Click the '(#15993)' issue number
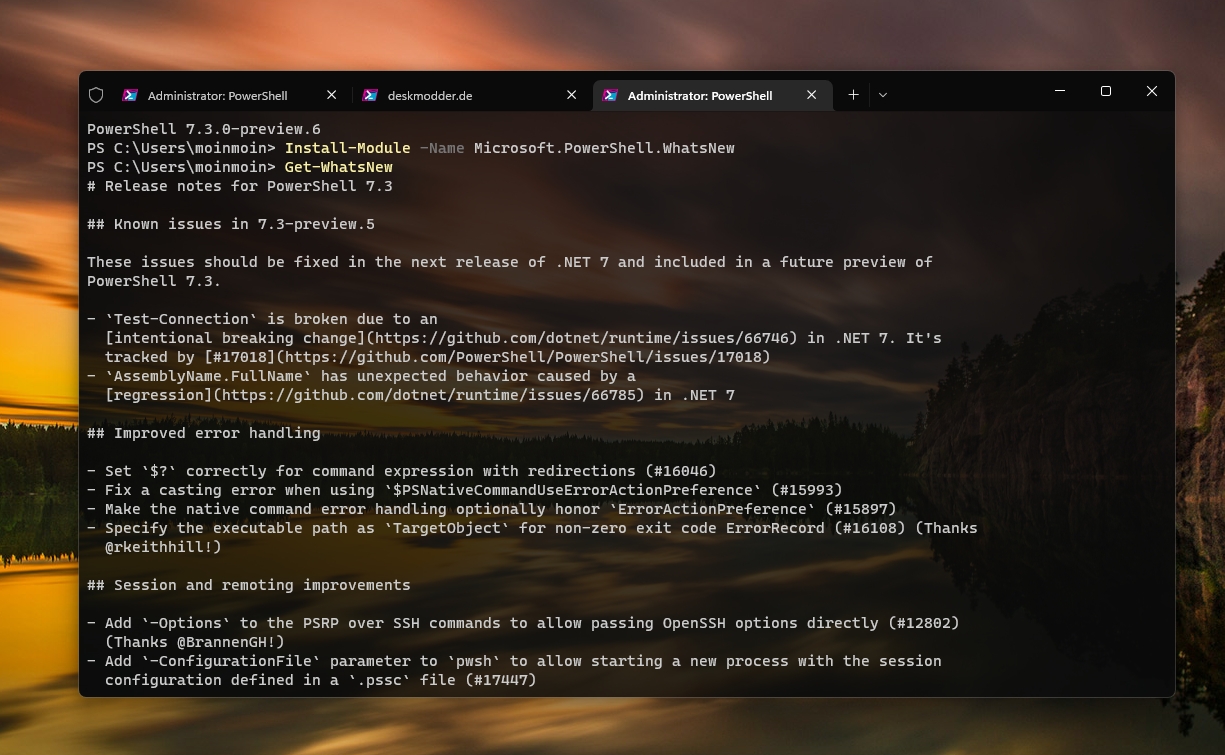Viewport: 1225px width, 755px height. click(x=807, y=490)
